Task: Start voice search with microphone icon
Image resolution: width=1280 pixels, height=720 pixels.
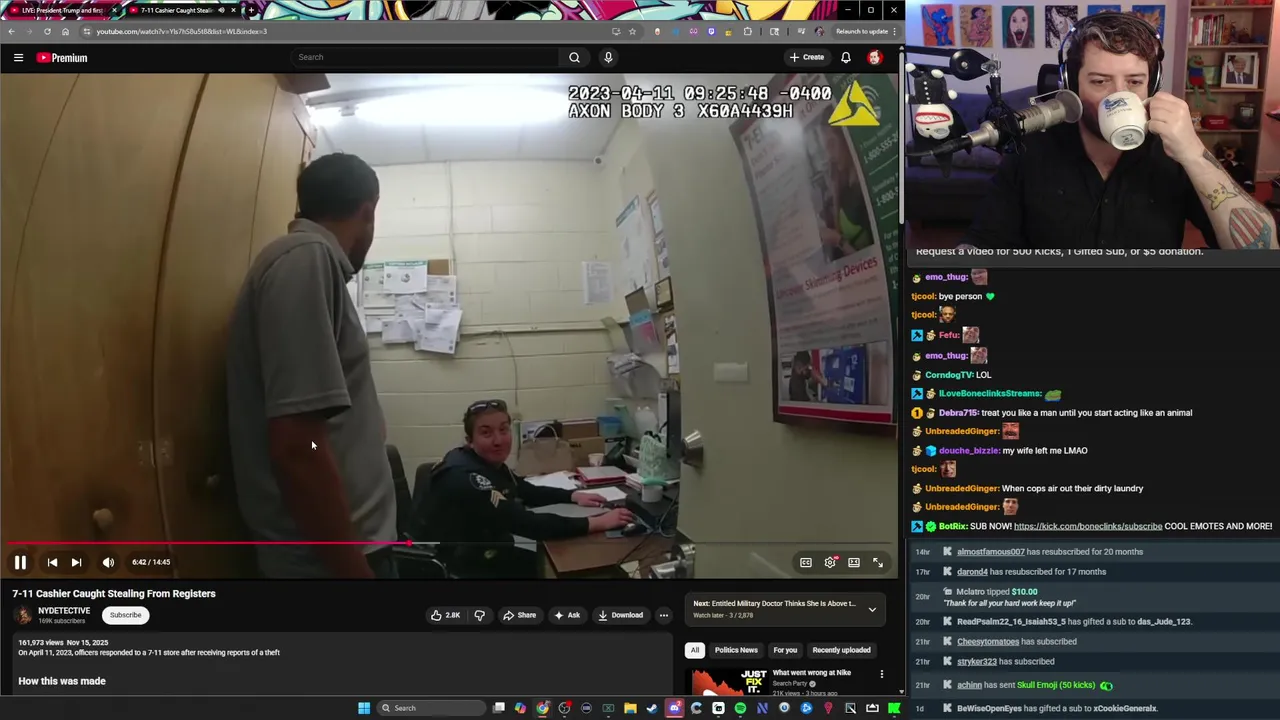Action: [608, 57]
